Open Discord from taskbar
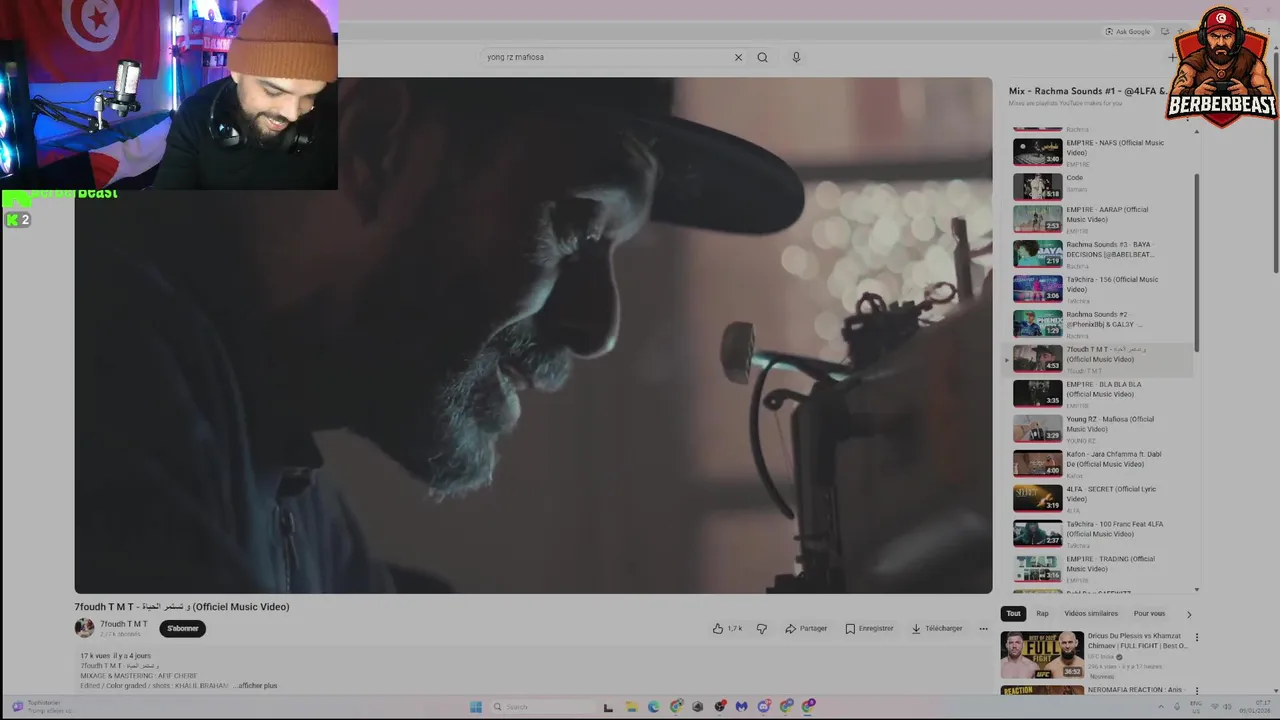This screenshot has height=720, width=1280. coord(764,707)
